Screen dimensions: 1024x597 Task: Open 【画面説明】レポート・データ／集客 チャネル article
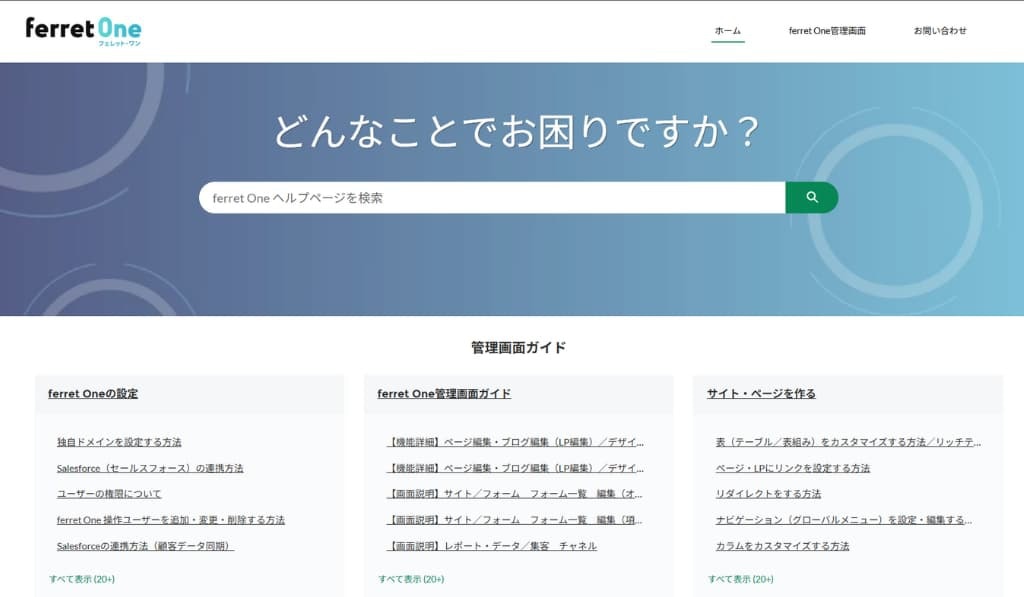pyautogui.click(x=492, y=546)
